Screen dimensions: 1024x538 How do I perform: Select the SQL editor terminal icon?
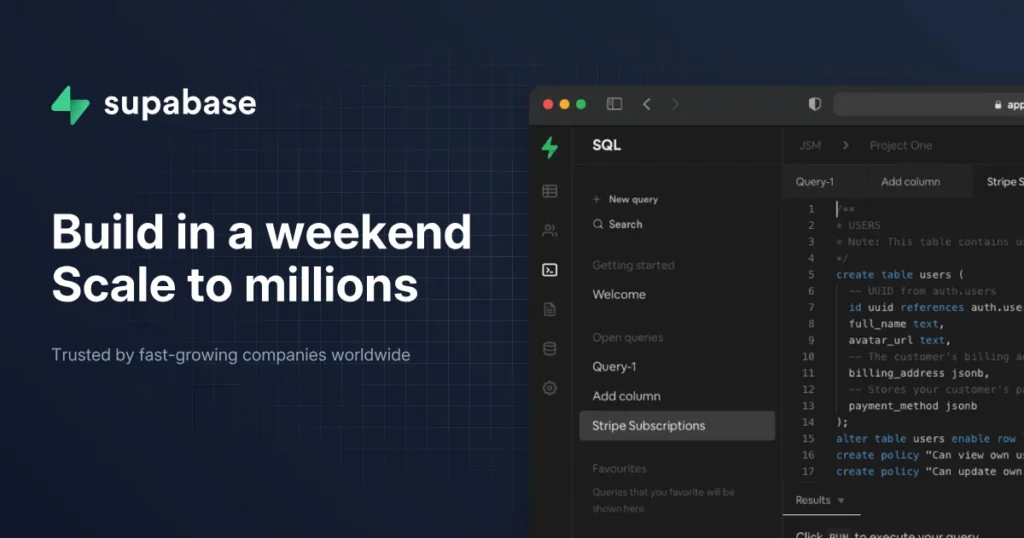(550, 270)
